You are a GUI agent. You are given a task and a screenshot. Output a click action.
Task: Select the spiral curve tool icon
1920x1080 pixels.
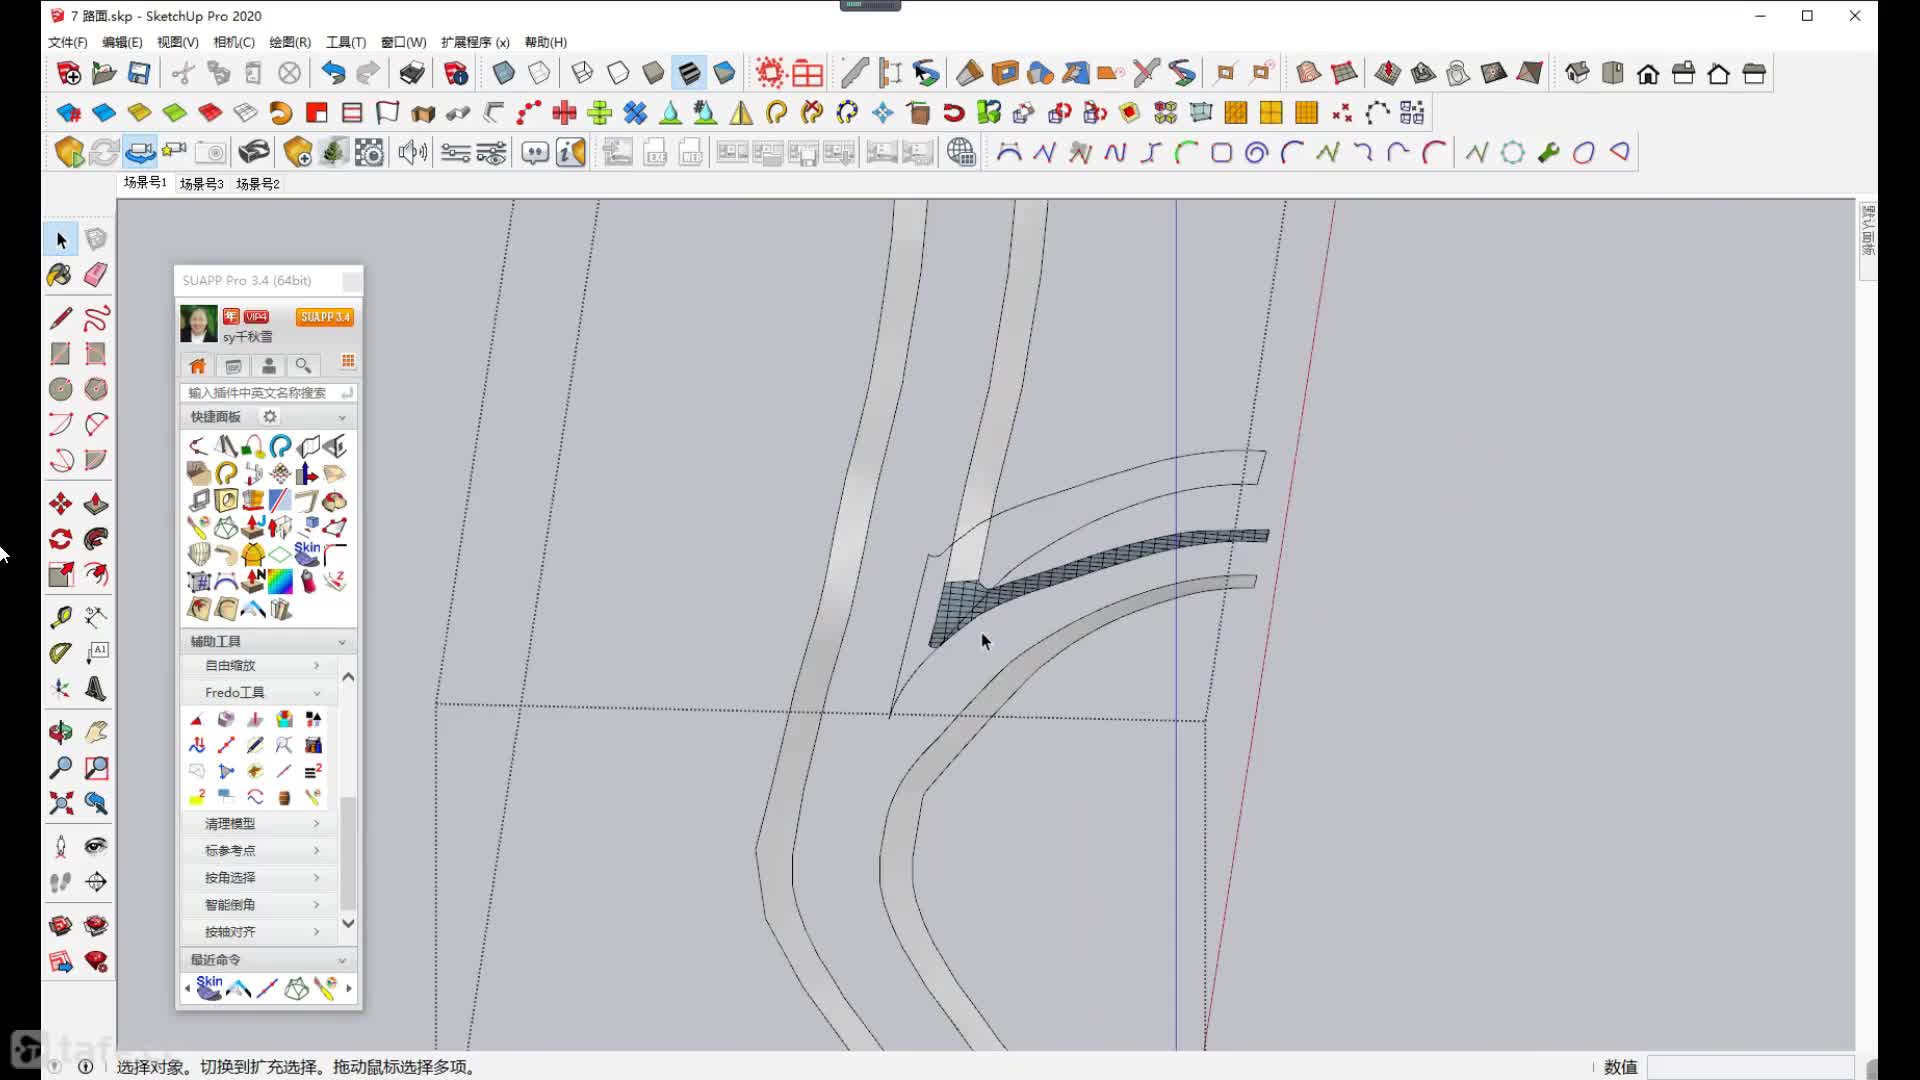pos(1256,153)
